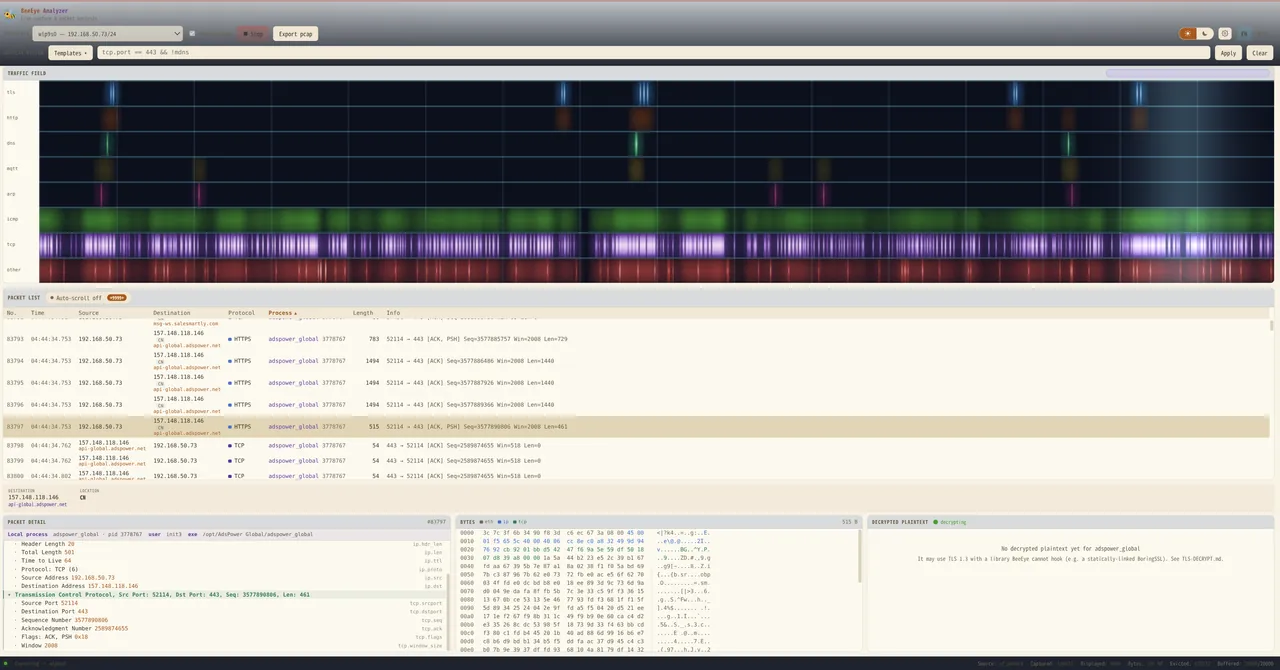Image resolution: width=1280 pixels, height=670 pixels.
Task: Open the Templates filter dropdown
Action: click(70, 53)
